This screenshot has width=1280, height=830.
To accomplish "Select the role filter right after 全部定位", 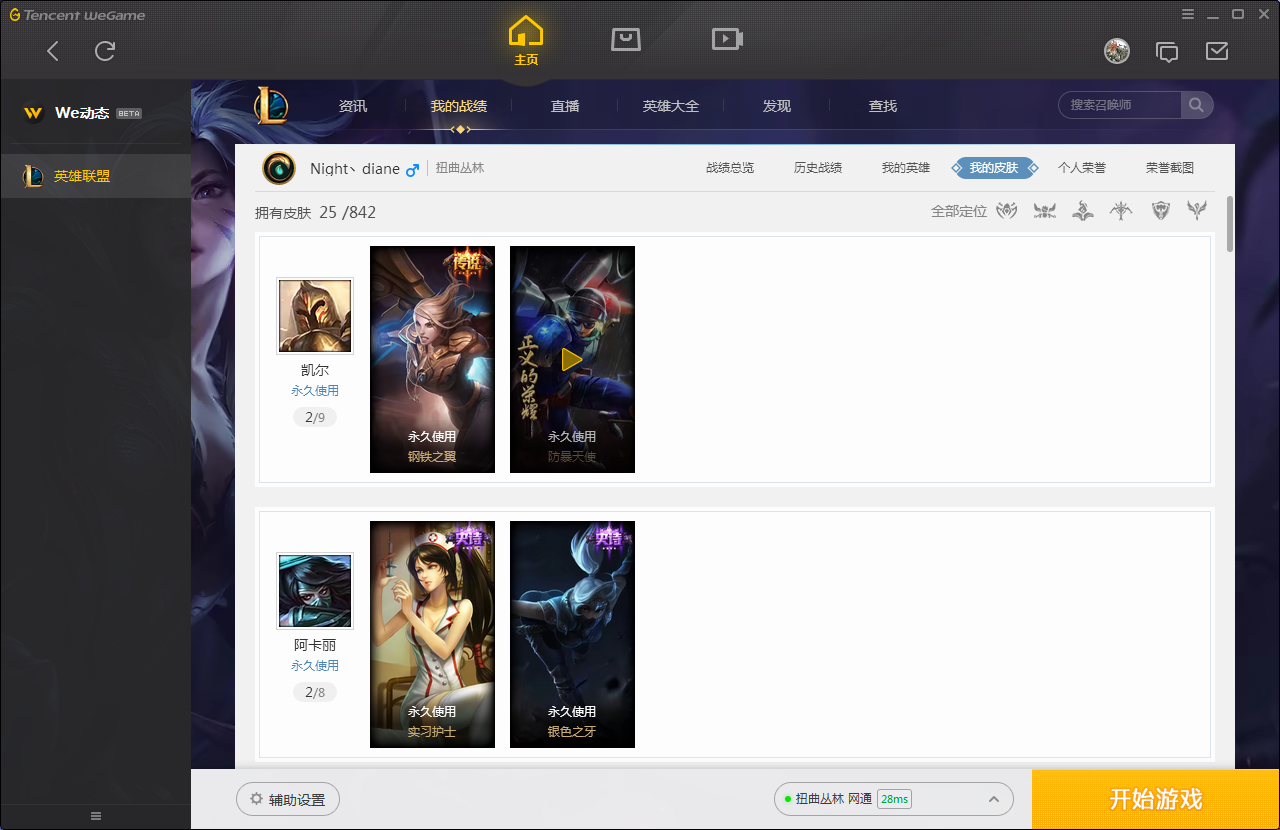I will 1007,210.
